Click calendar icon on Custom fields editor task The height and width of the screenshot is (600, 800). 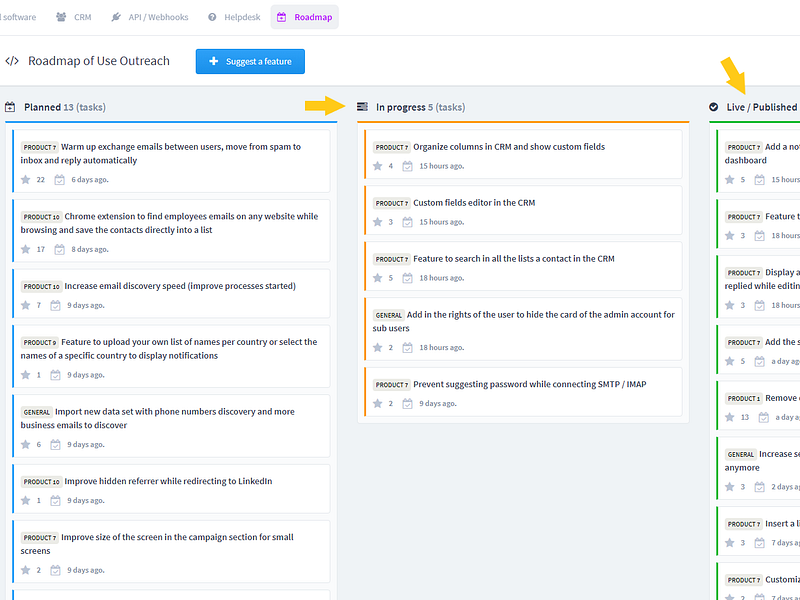click(x=407, y=222)
